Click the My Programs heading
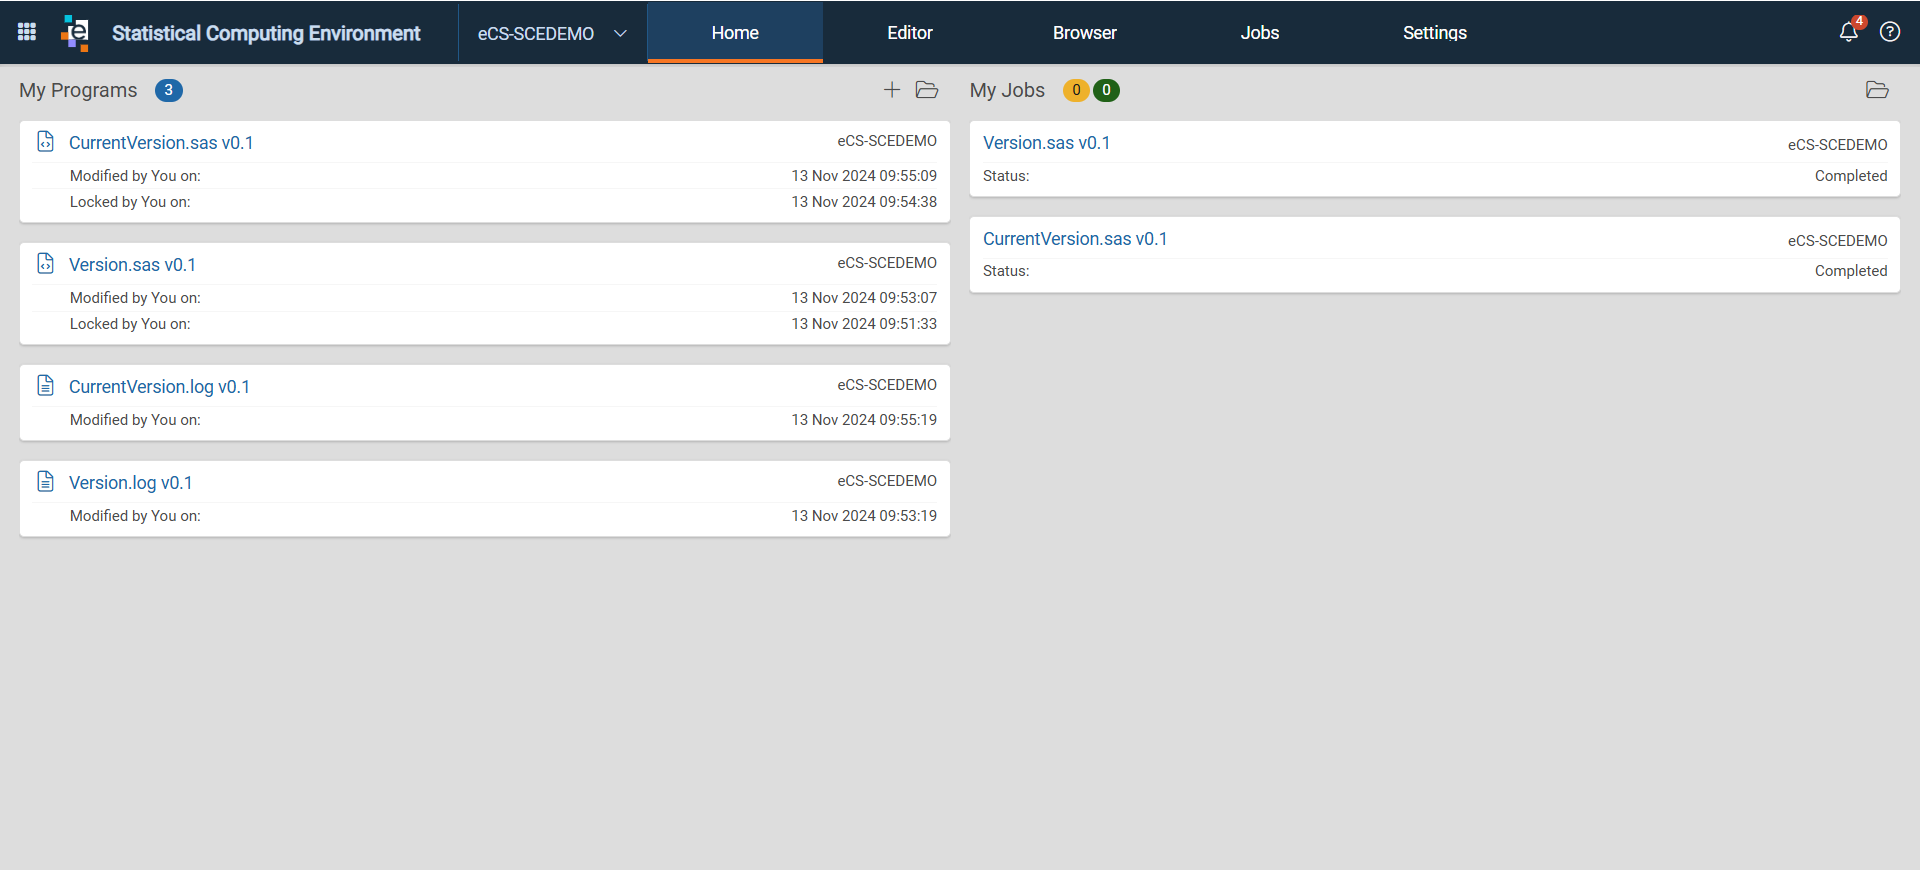Screen dimensions: 1920x870 (78, 90)
